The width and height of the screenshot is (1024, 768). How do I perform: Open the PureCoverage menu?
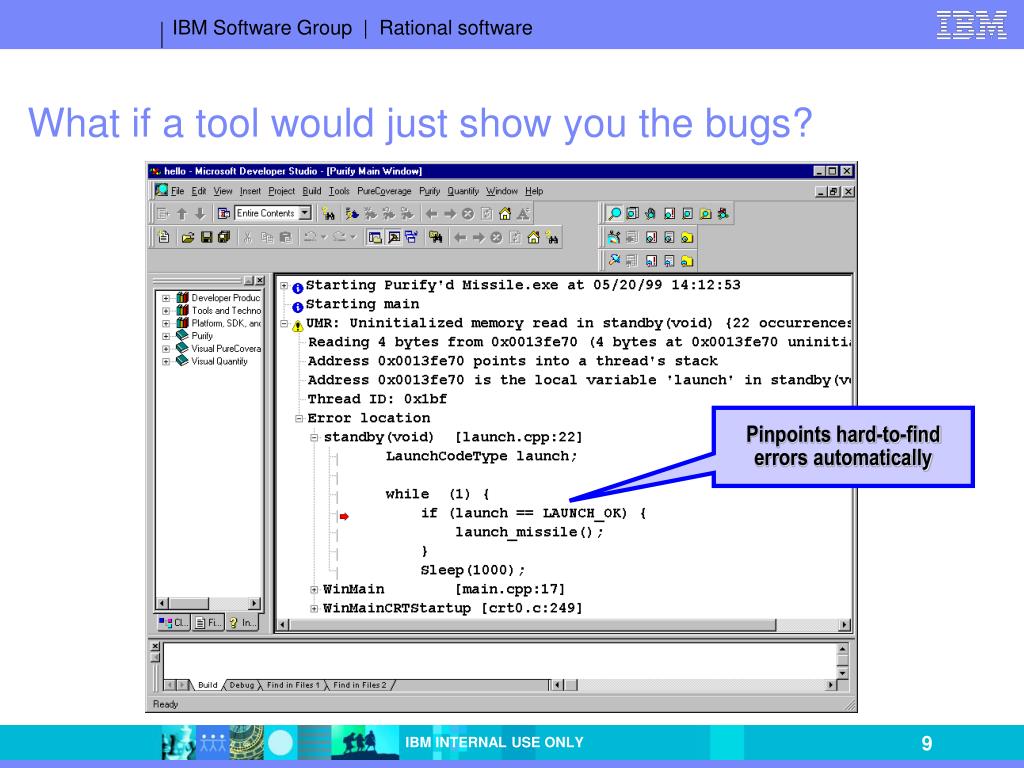point(384,191)
